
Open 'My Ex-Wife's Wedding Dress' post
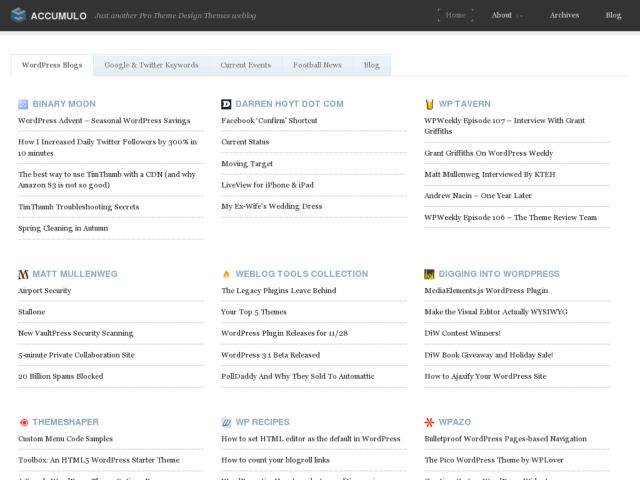point(271,206)
